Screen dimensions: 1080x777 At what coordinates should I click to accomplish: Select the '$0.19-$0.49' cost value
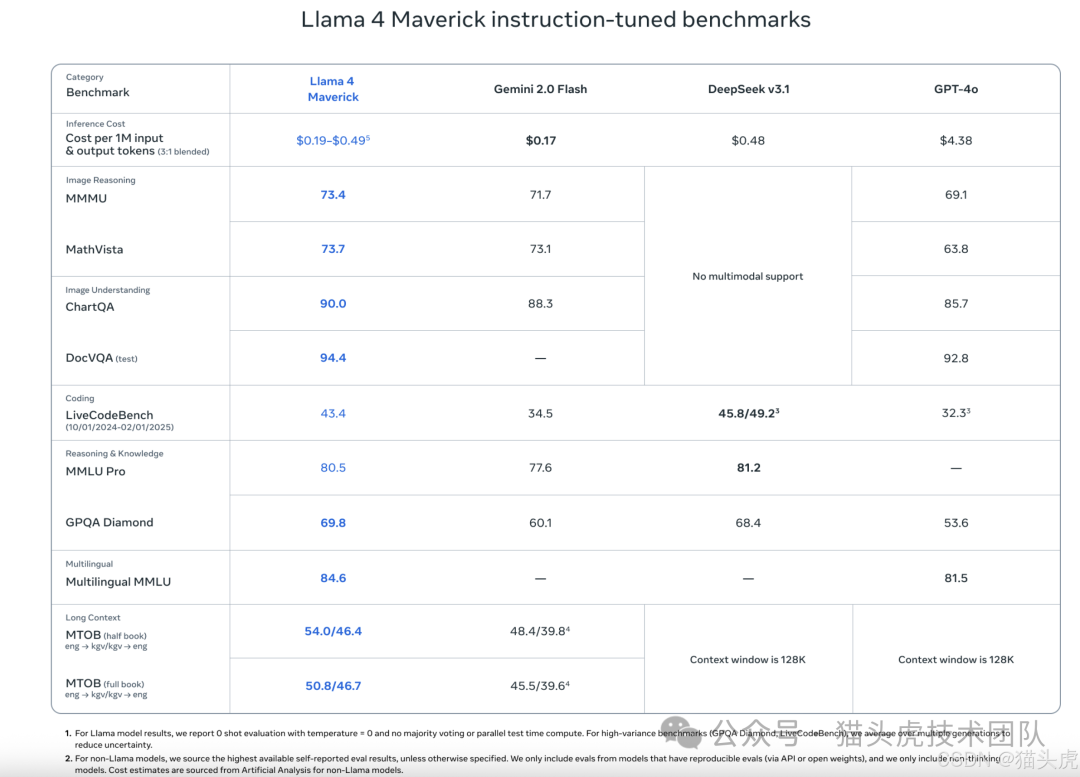coord(333,141)
